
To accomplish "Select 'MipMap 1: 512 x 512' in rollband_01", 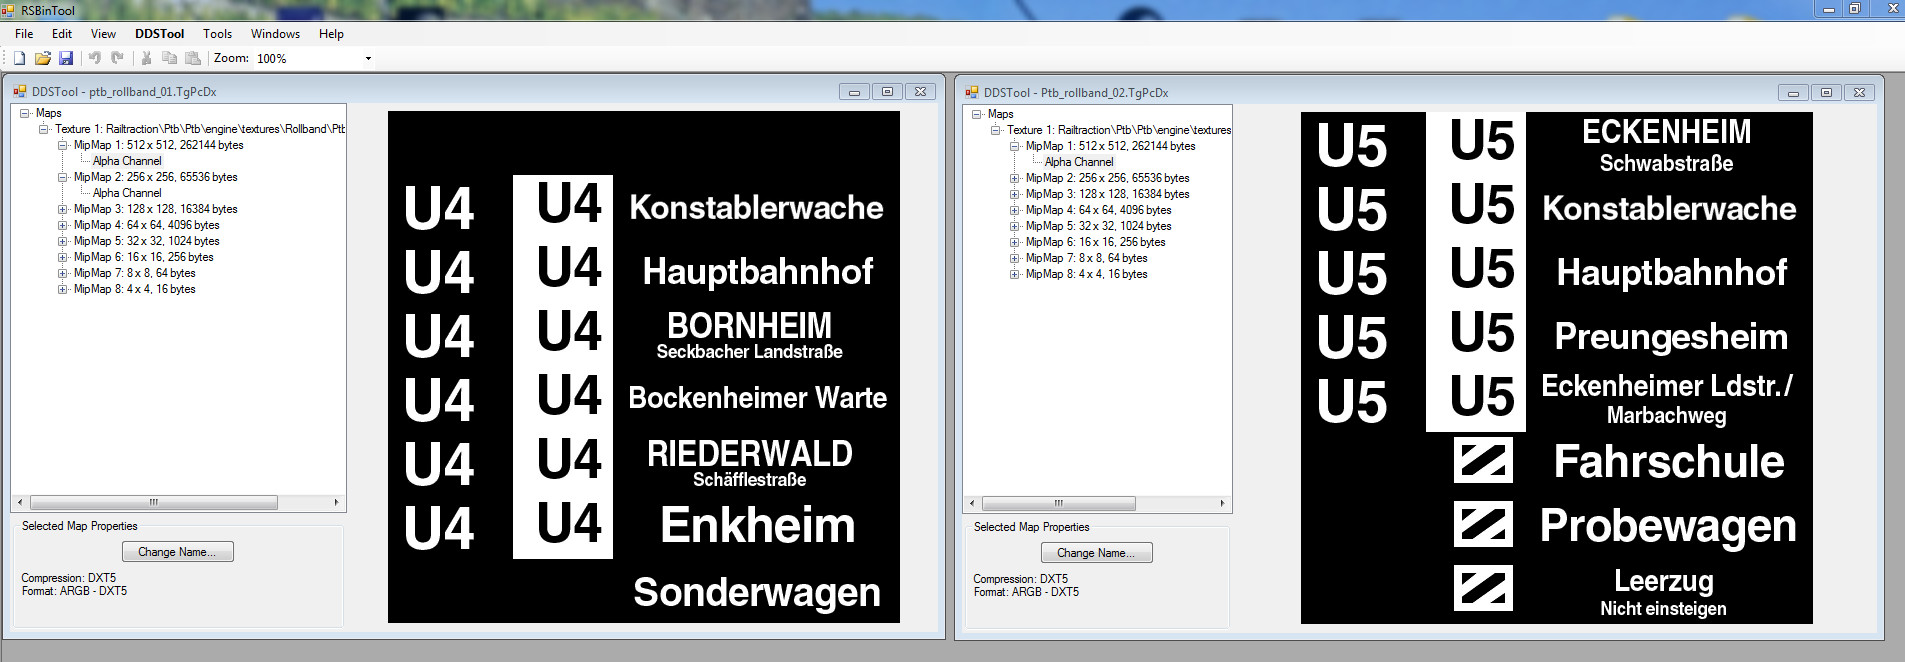I will [x=158, y=145].
